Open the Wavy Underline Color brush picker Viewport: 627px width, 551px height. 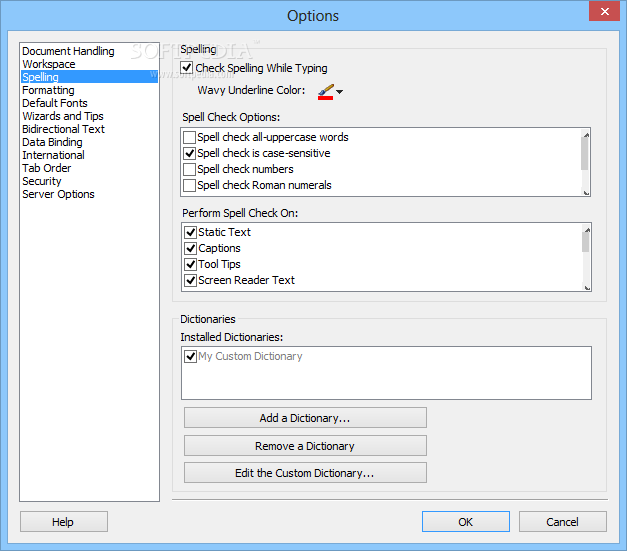click(326, 92)
